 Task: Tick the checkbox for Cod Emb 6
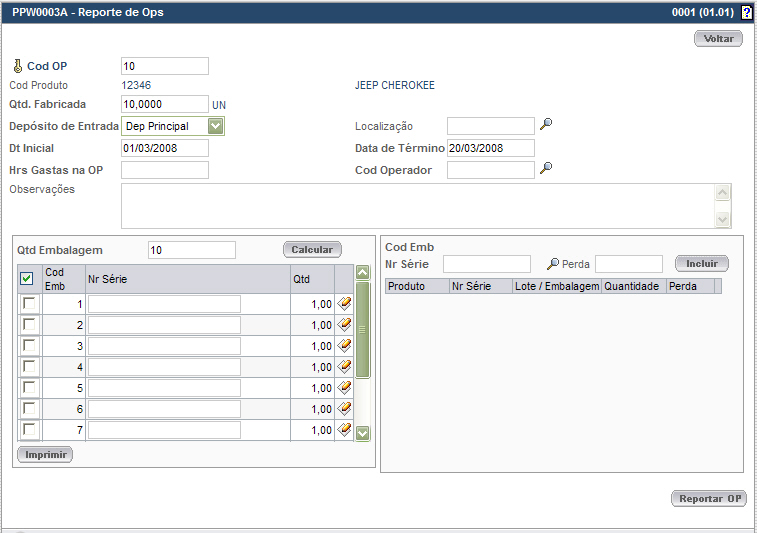point(30,409)
